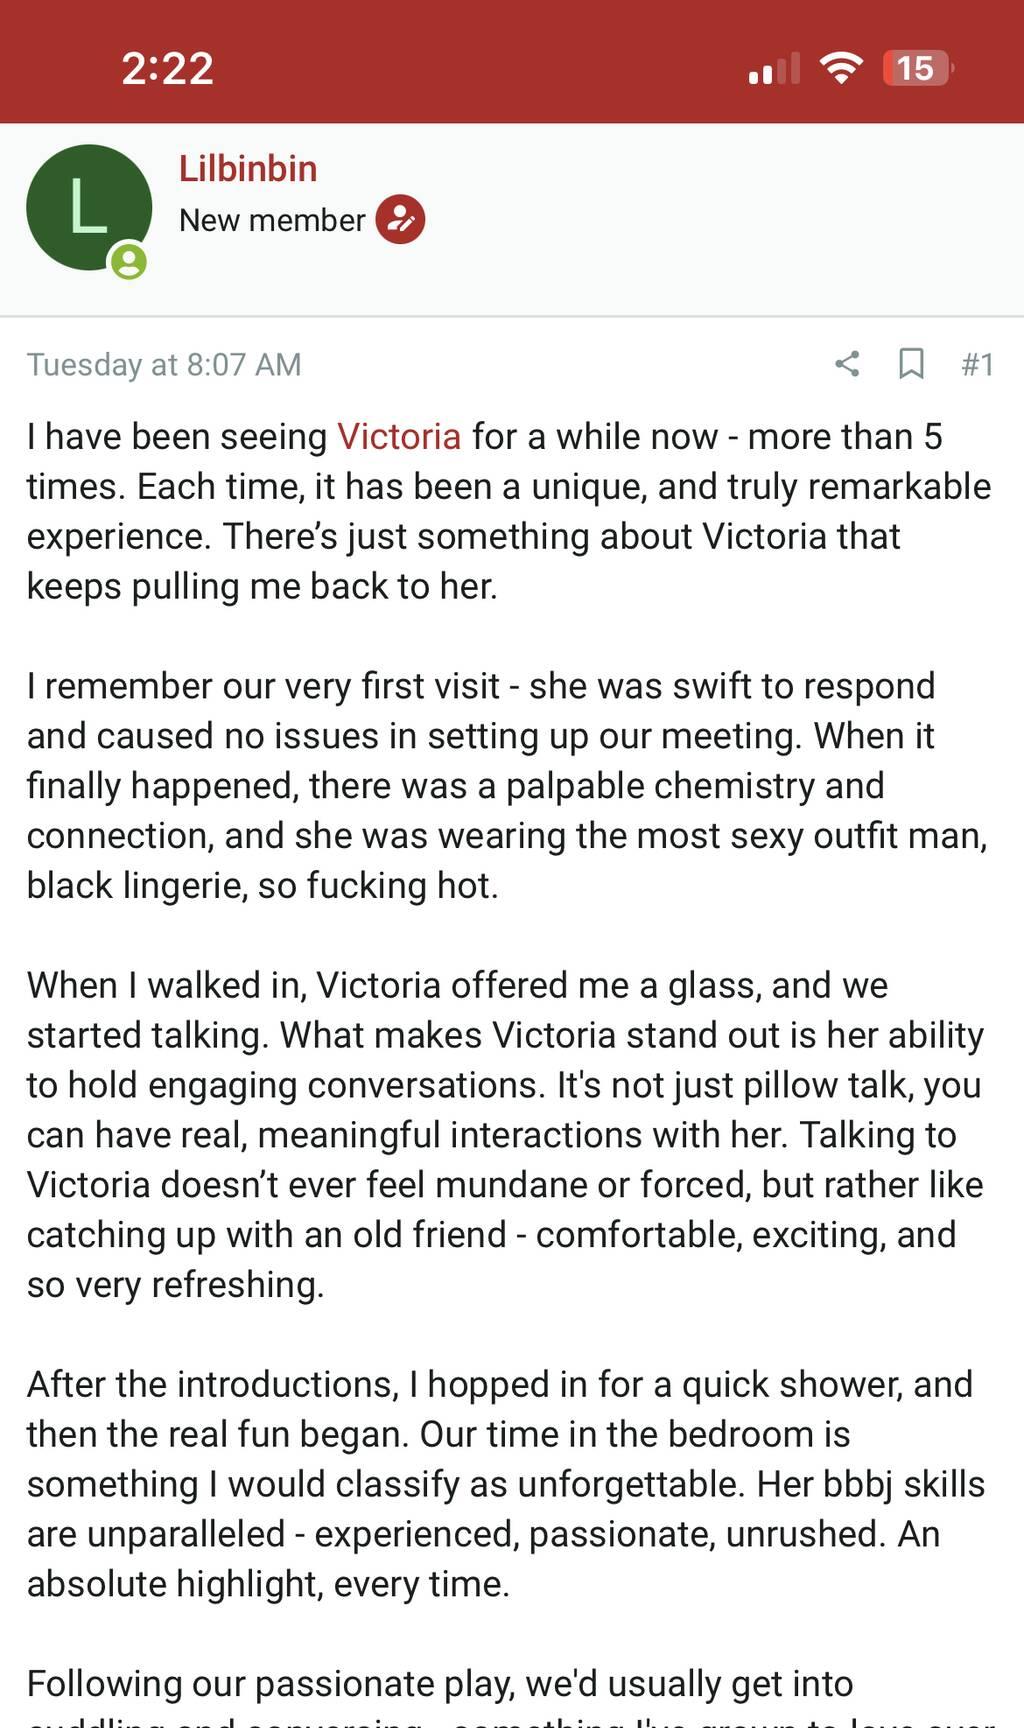This screenshot has height=1728, width=1024.
Task: Bookmark this post with the bookmark icon
Action: [910, 363]
